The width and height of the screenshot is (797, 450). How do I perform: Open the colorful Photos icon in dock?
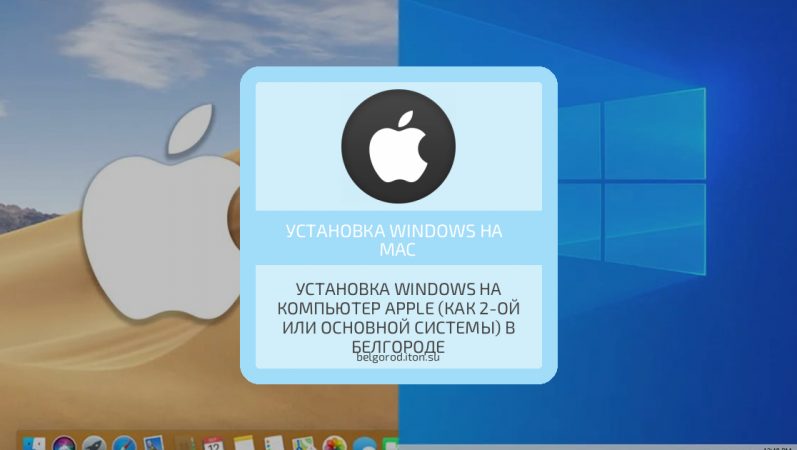[x=334, y=443]
